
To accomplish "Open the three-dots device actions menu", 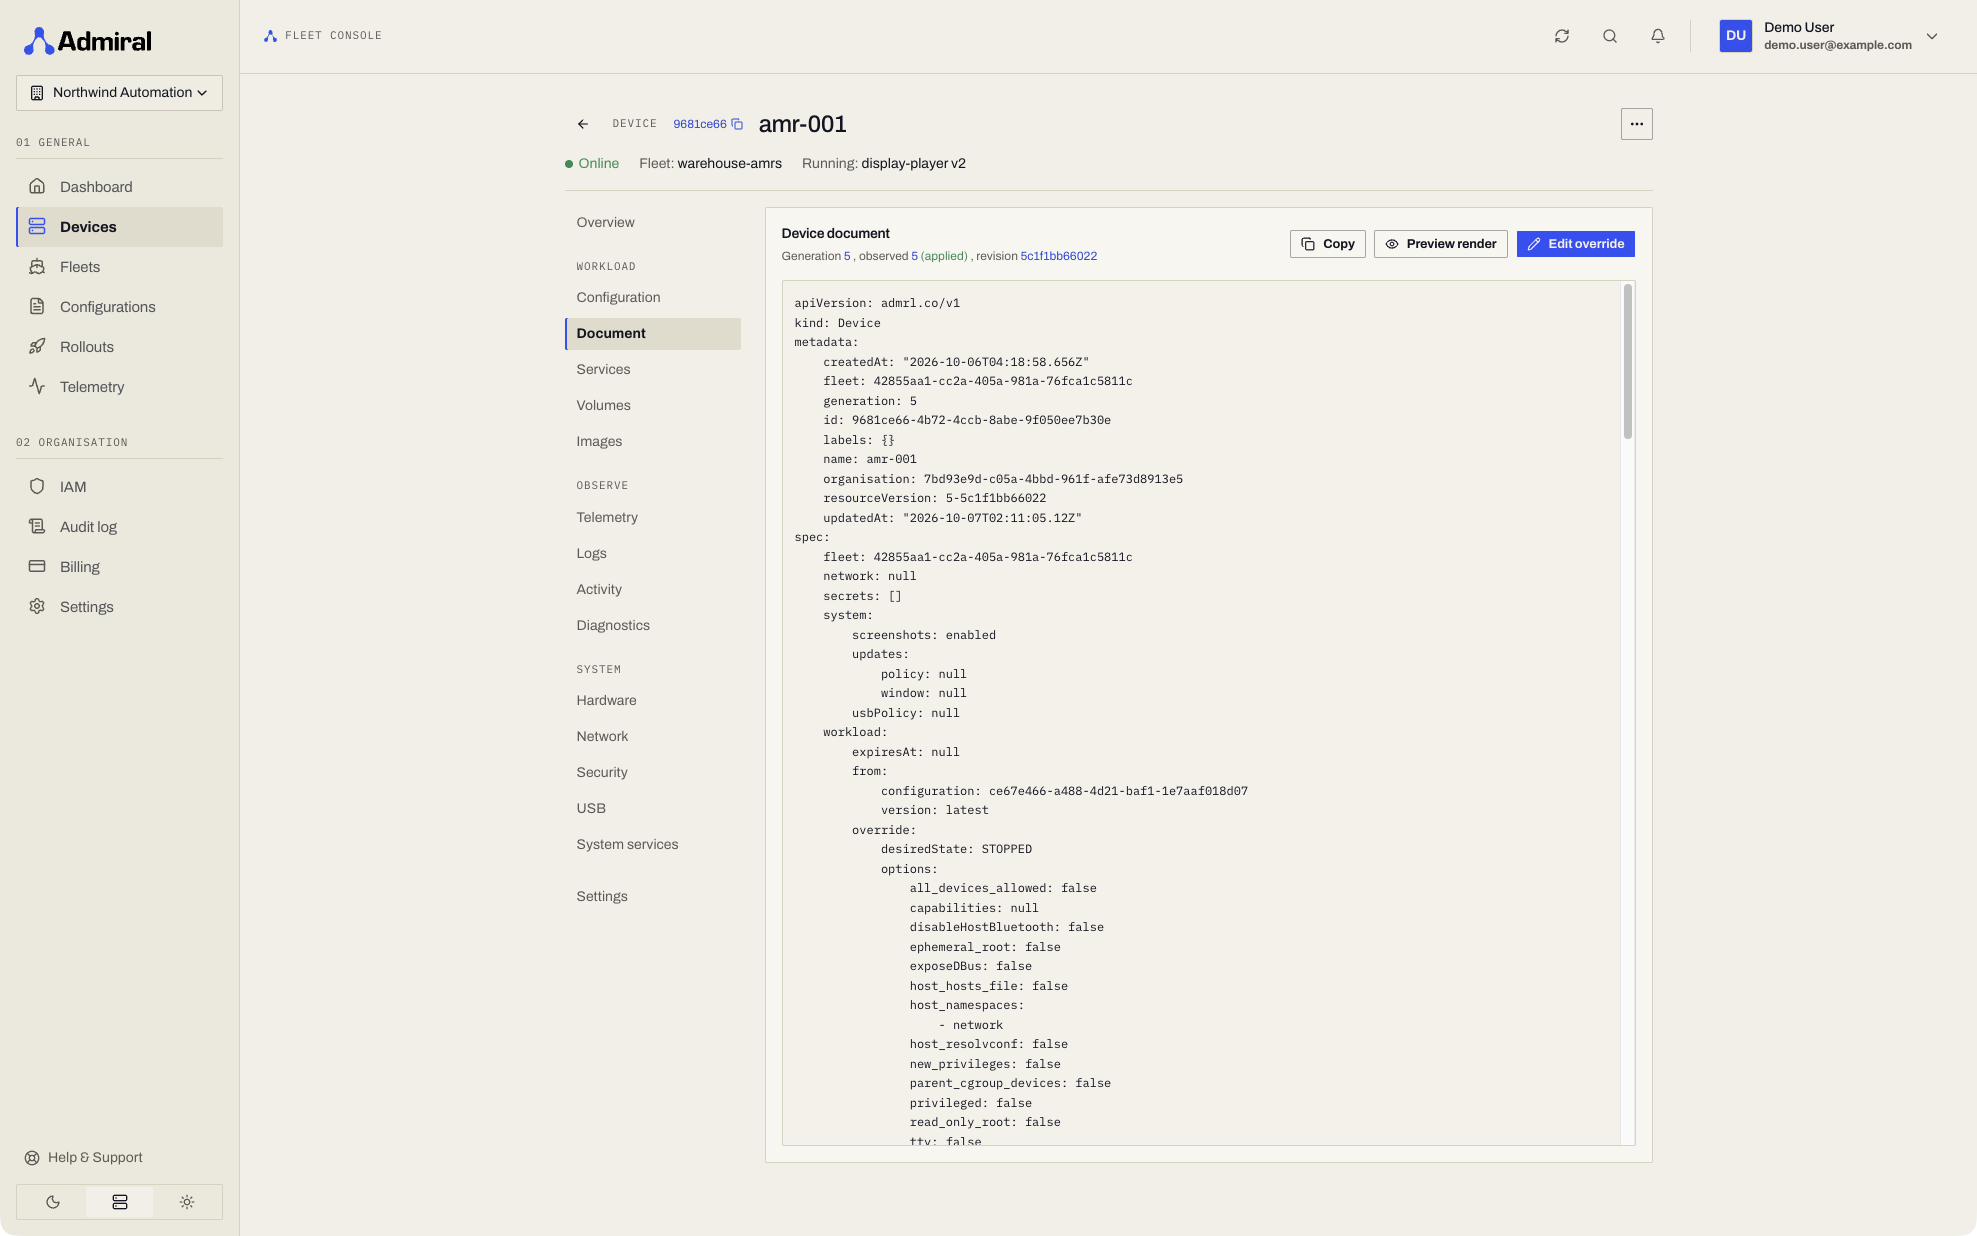I will tap(1636, 124).
